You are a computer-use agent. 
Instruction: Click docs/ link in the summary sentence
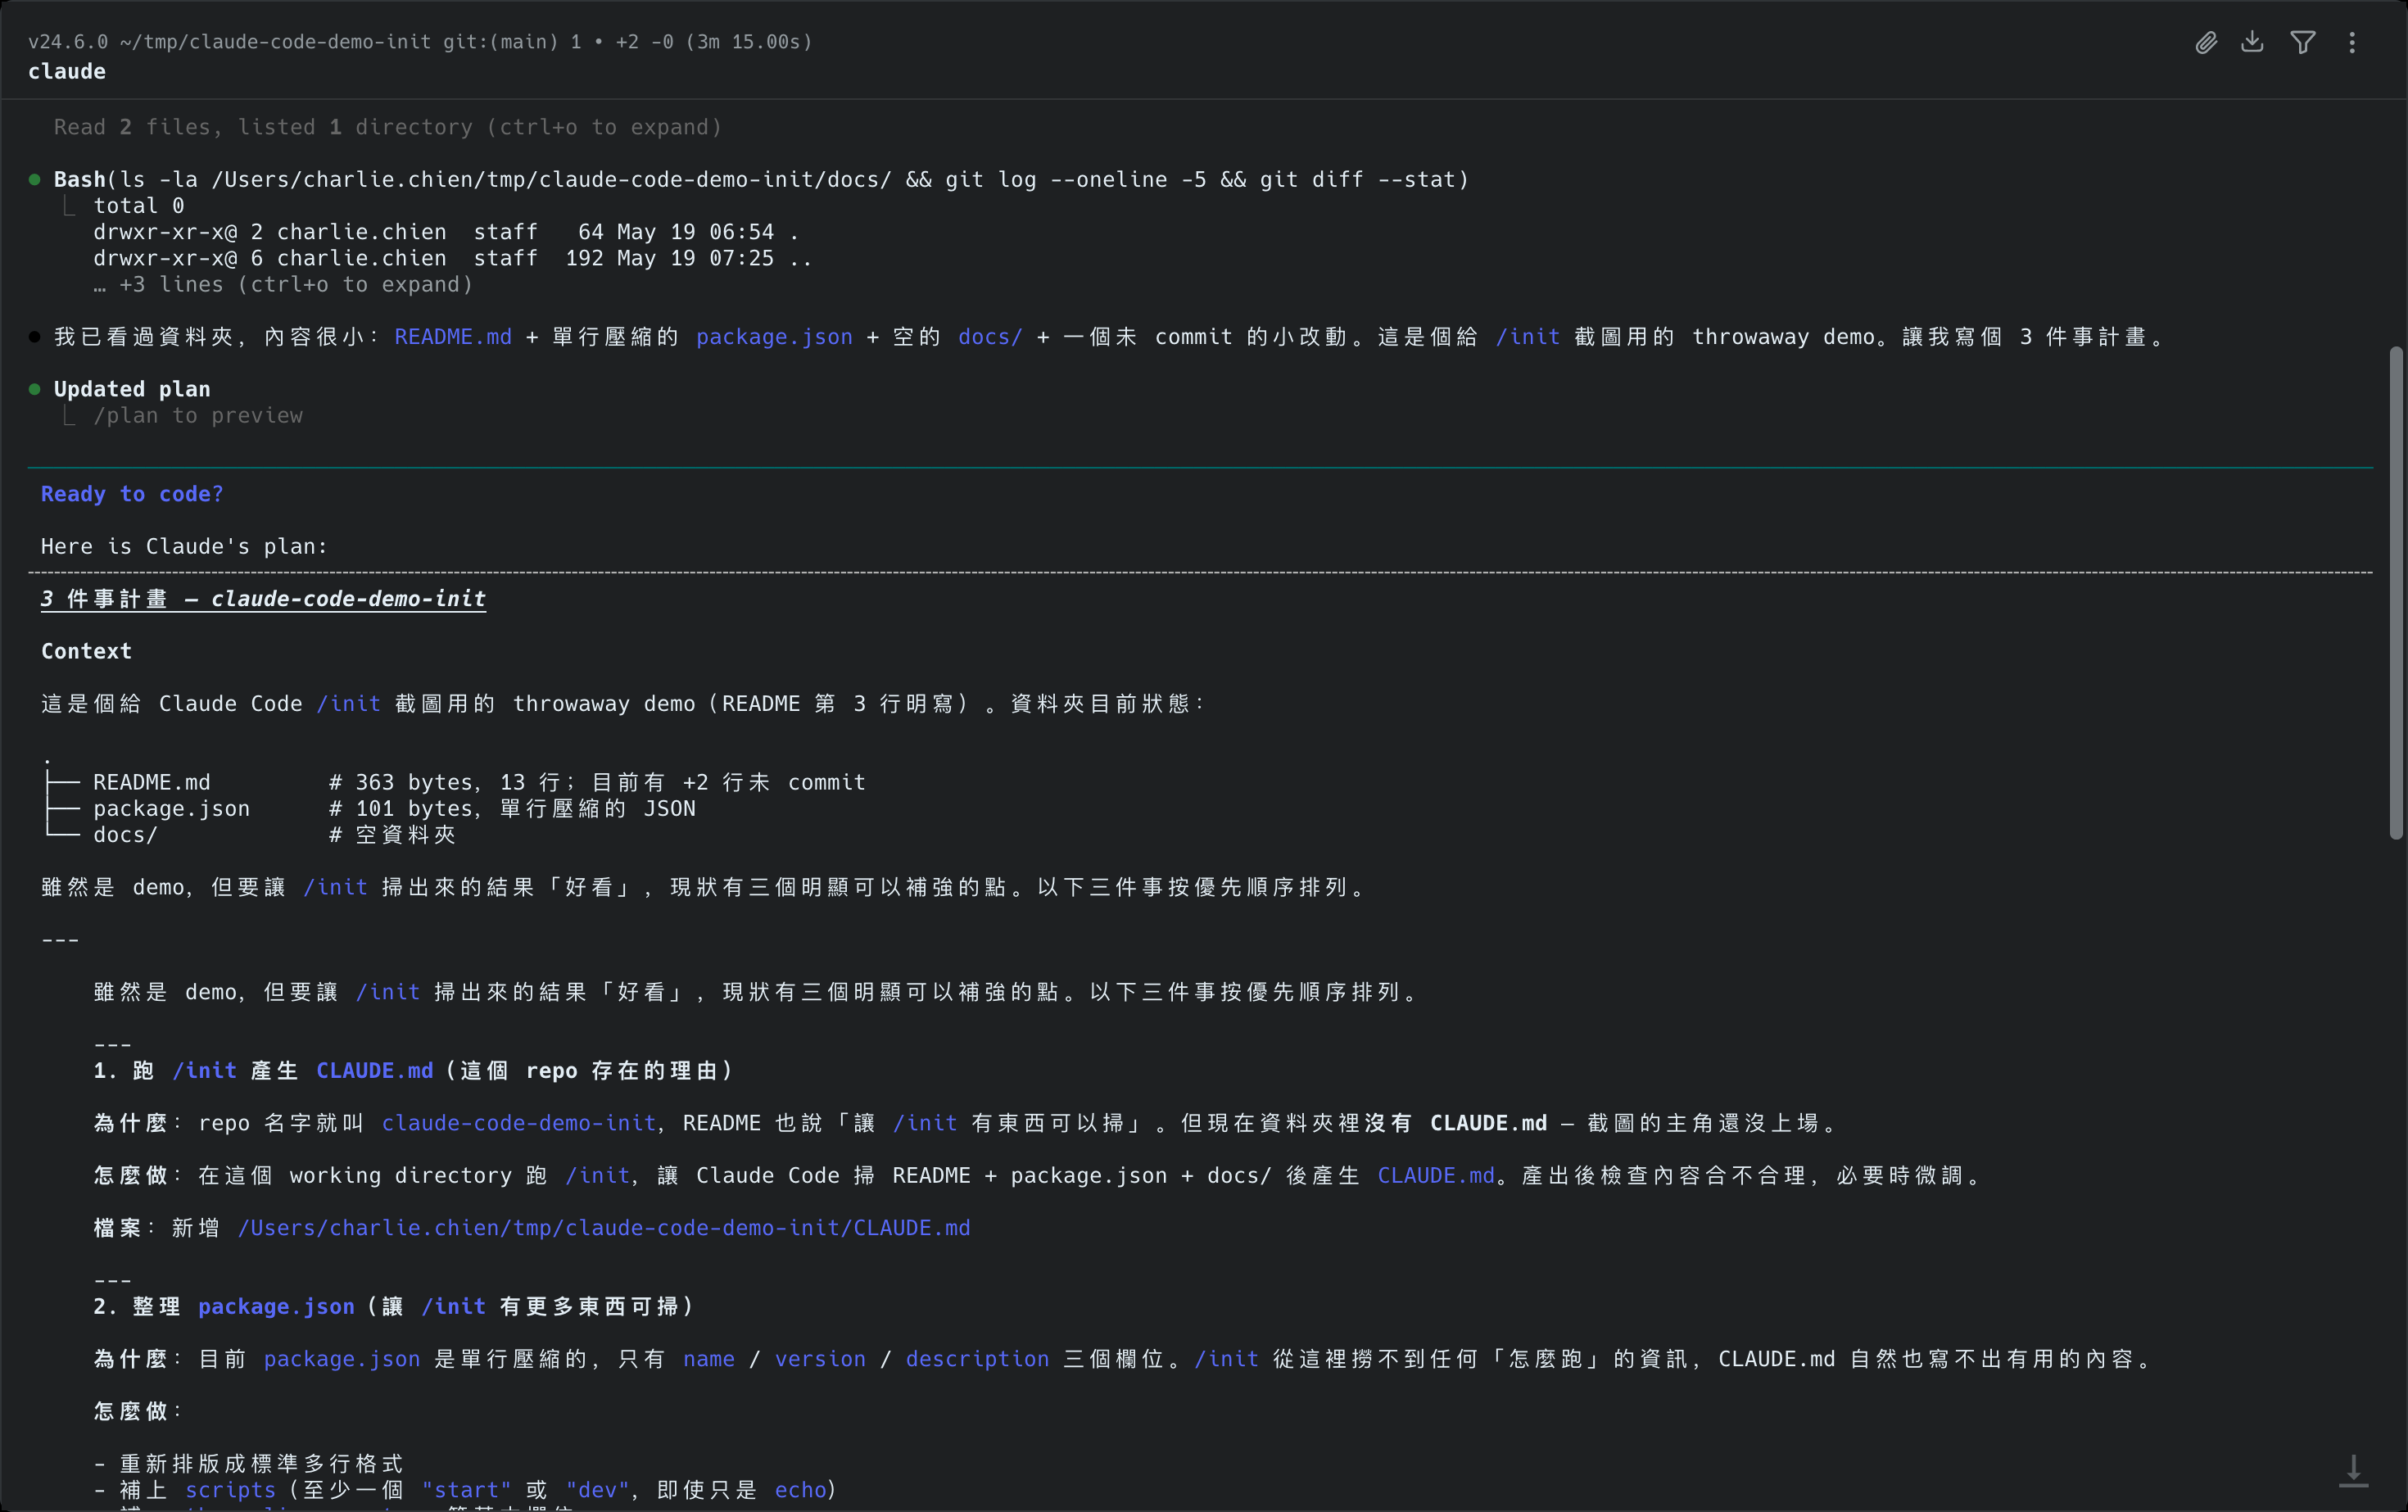coord(990,337)
